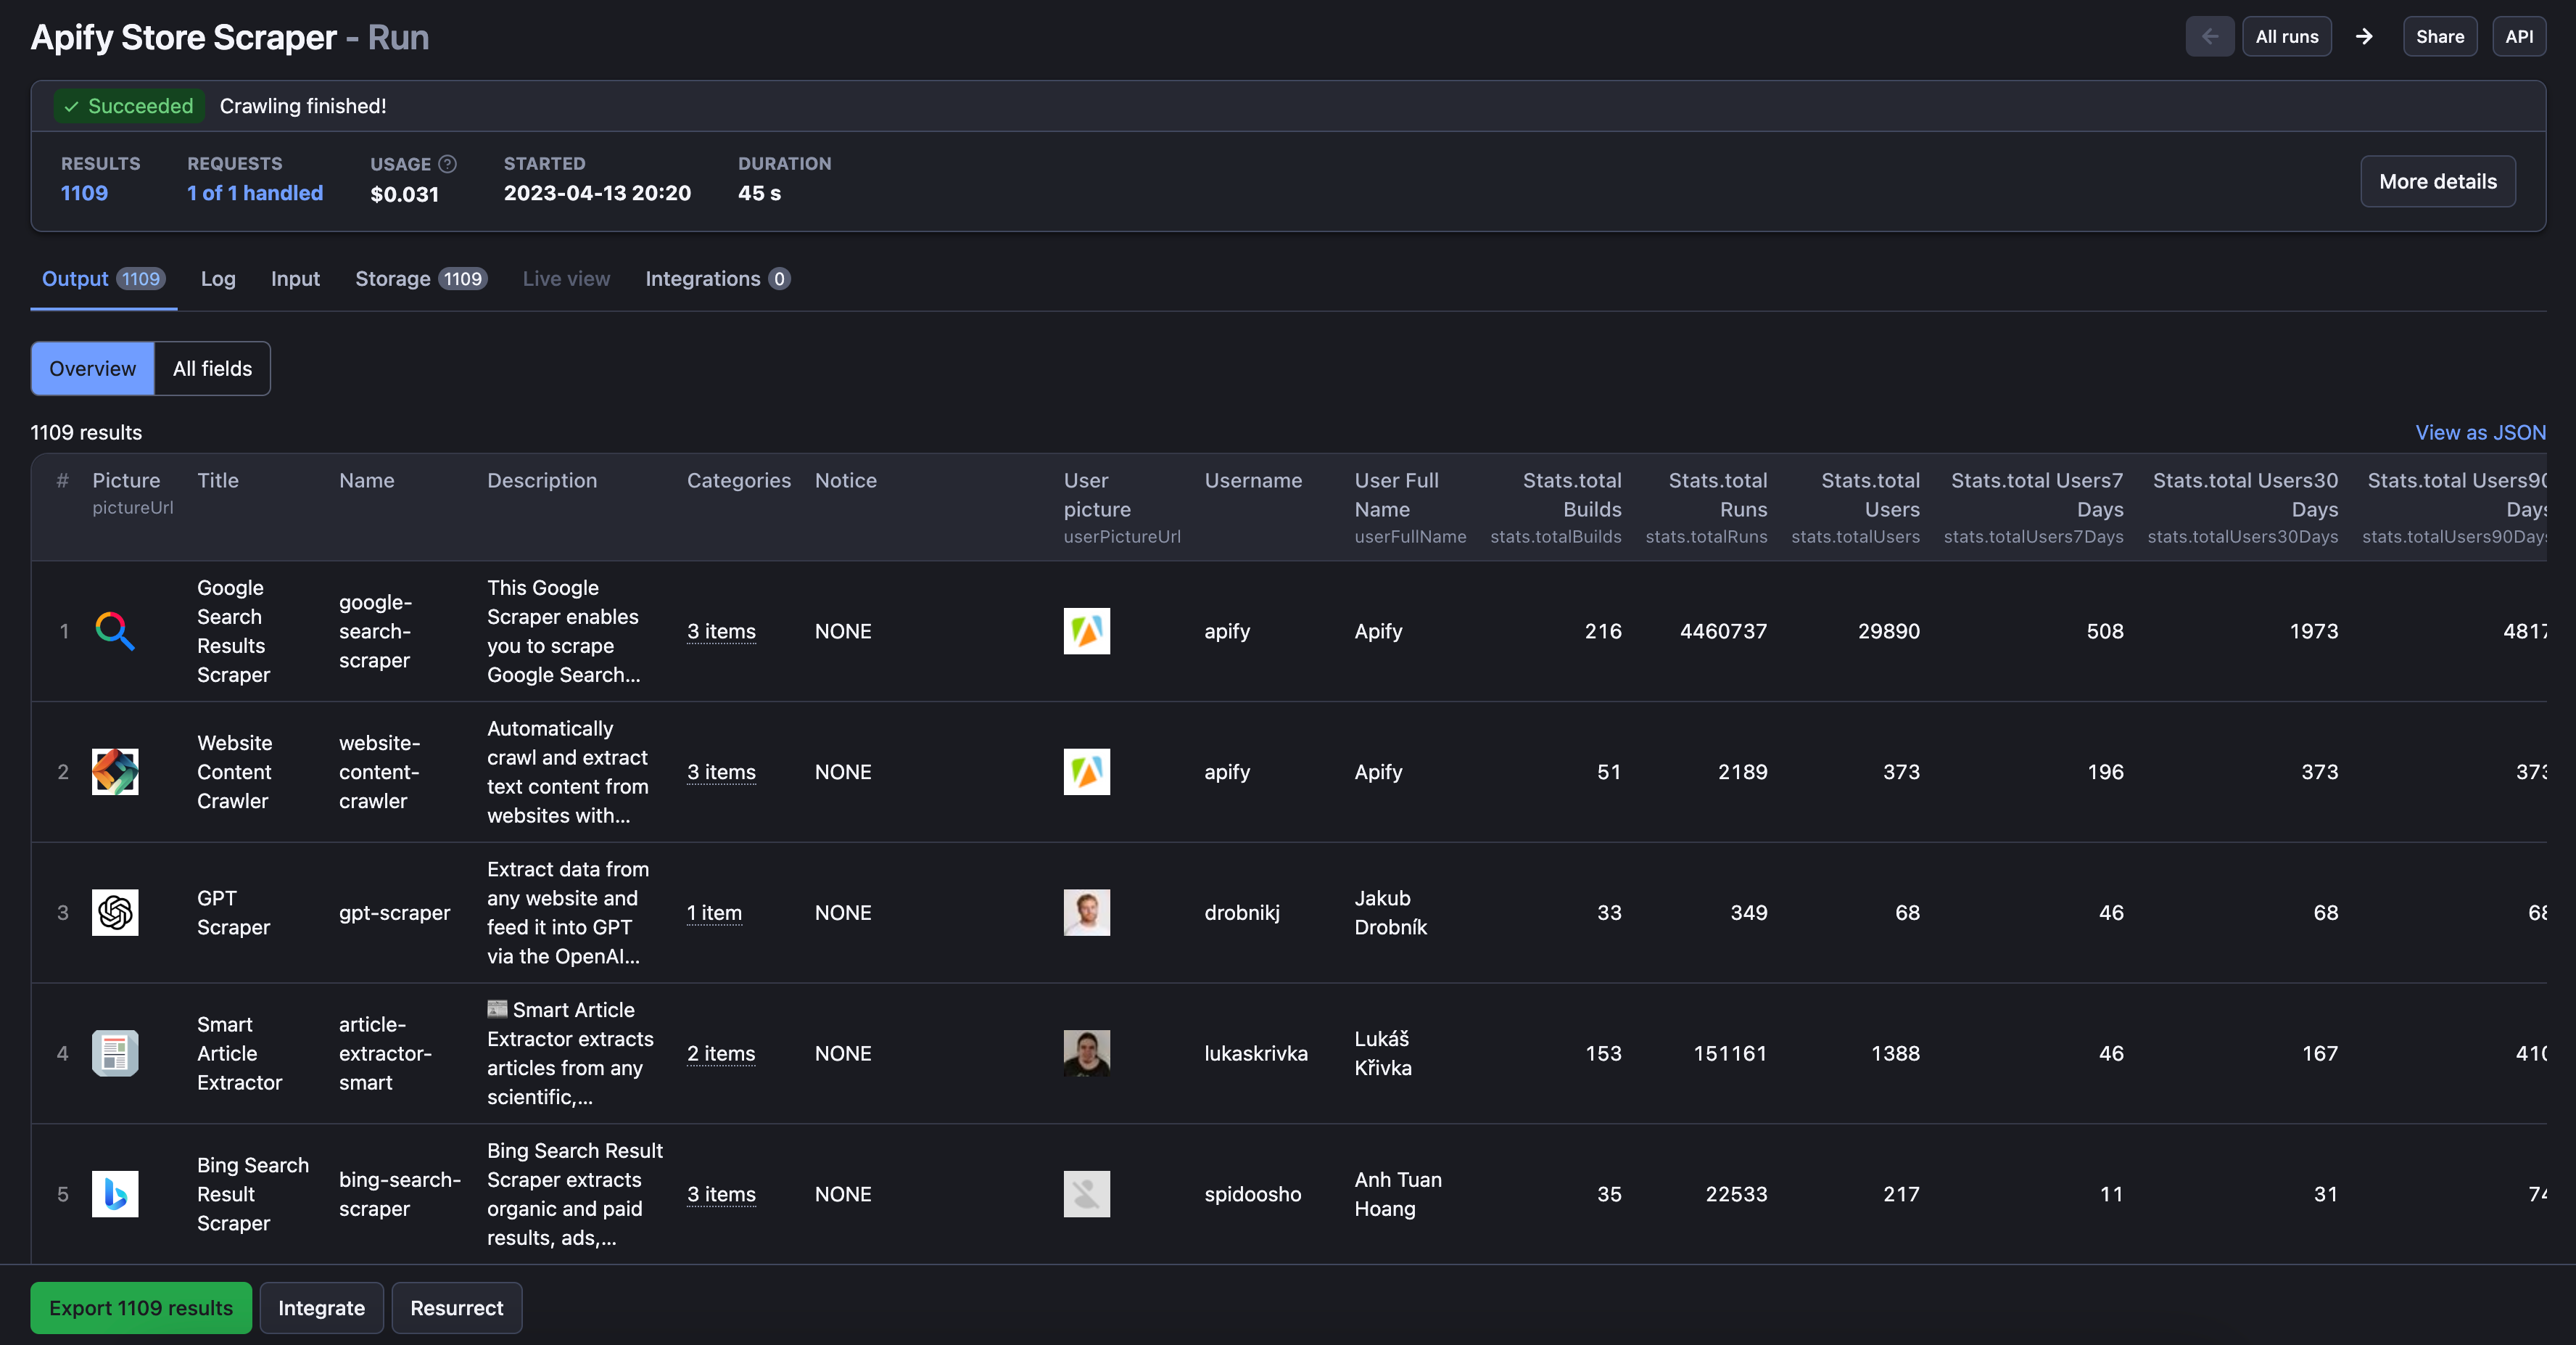Go to next run with right arrow
Viewport: 2576px width, 1345px height.
2364,37
